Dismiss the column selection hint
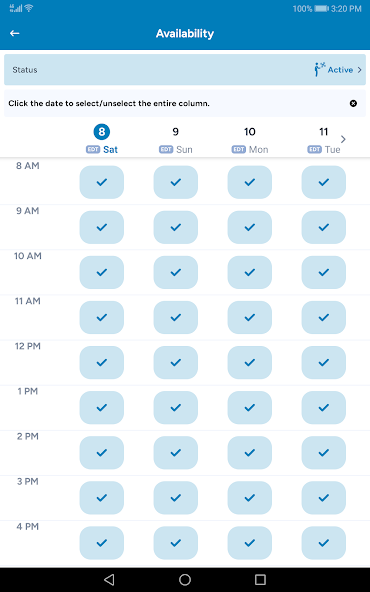Screen dimensions: 370x592 click(353, 103)
